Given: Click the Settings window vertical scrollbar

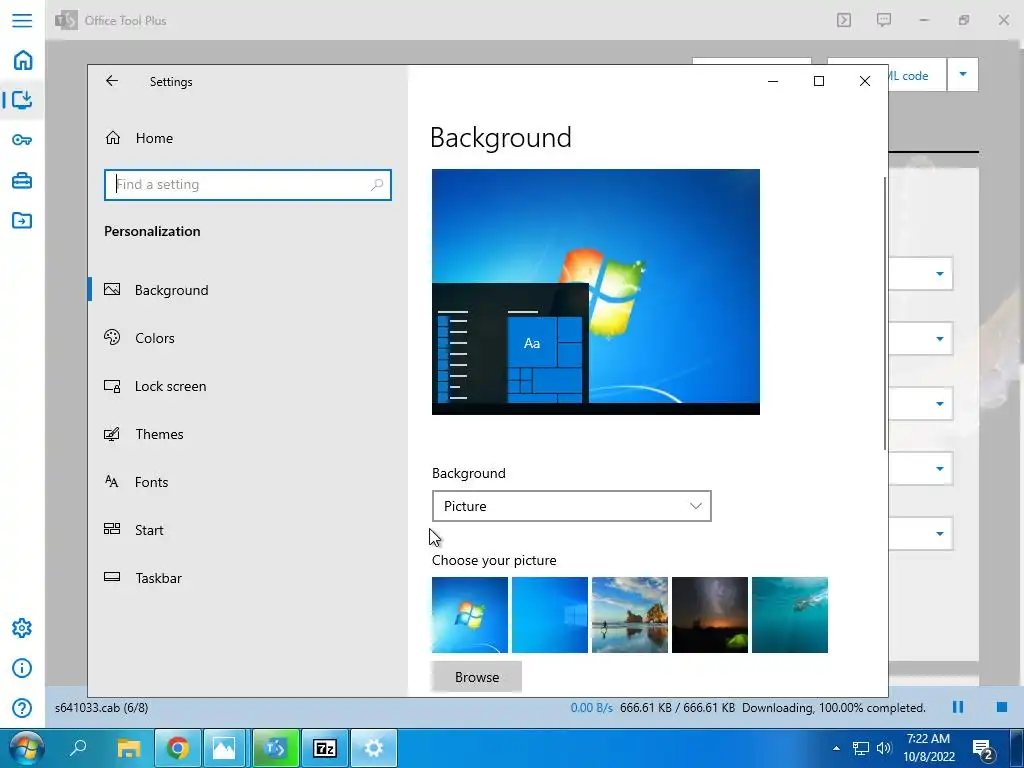Looking at the screenshot, I should (x=885, y=313).
